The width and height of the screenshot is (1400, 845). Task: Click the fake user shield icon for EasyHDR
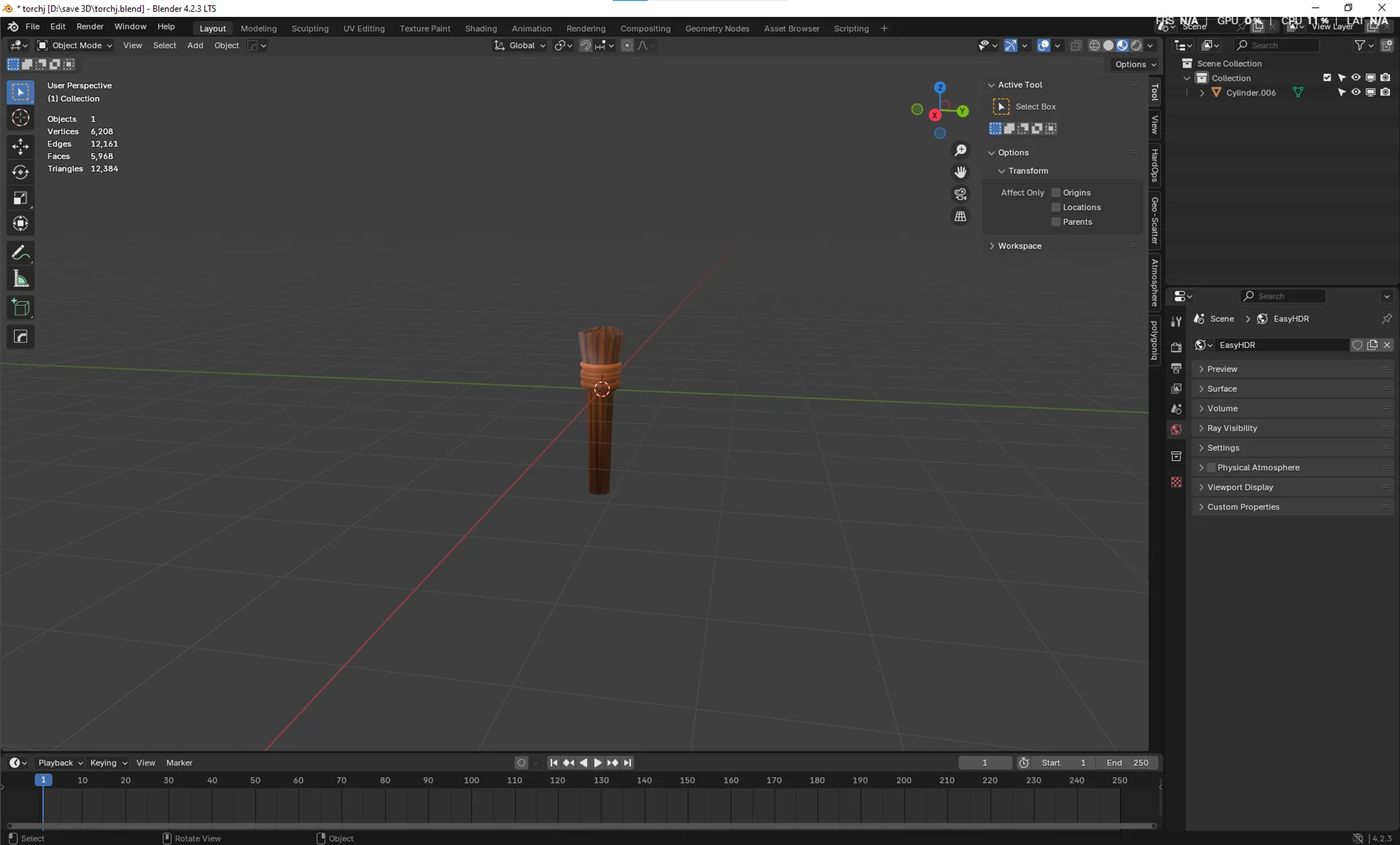1357,345
